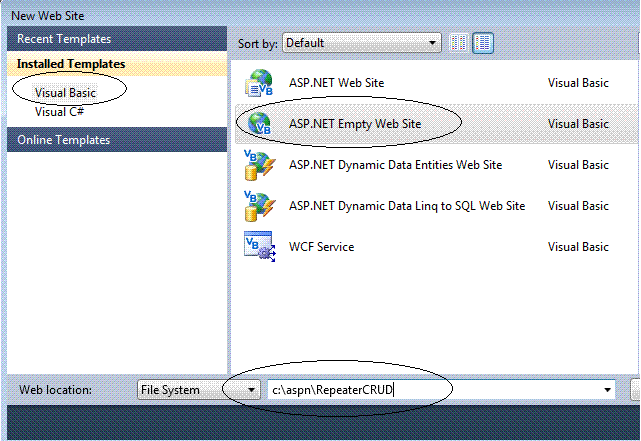Click the Dynamic Data Linq to SQL icon

(260, 206)
